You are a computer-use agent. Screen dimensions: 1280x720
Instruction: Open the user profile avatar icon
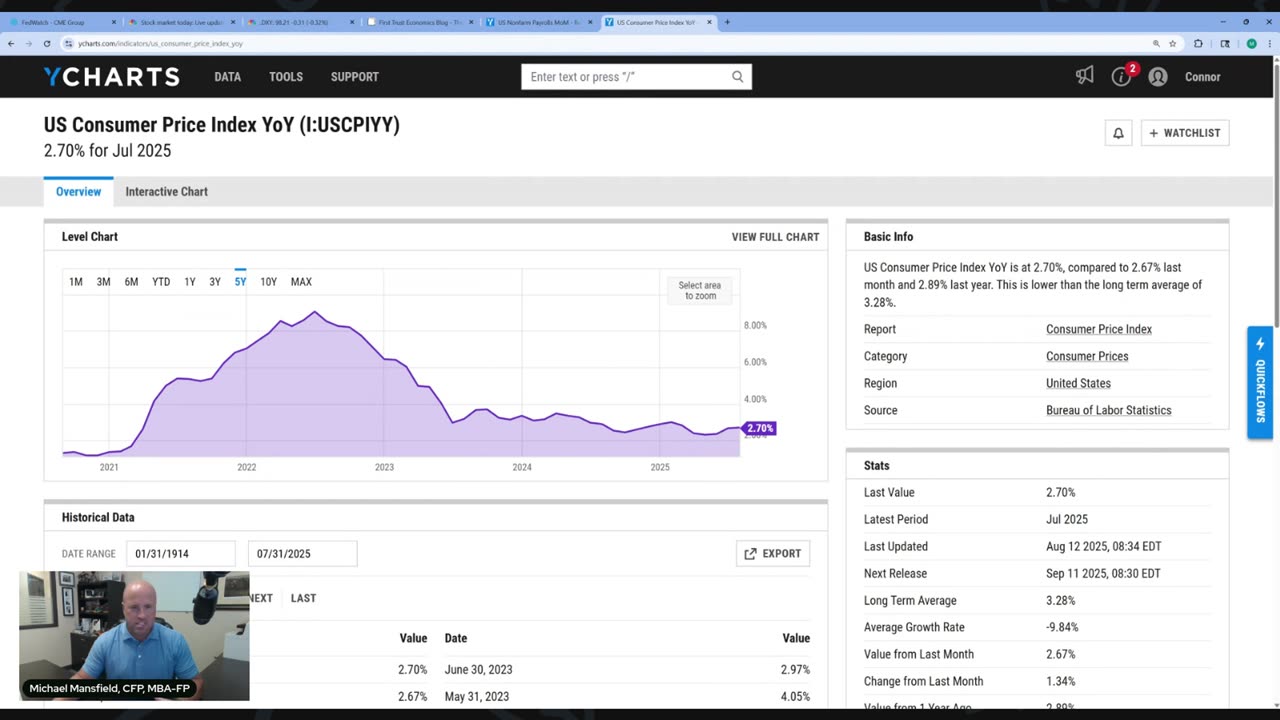(1158, 77)
